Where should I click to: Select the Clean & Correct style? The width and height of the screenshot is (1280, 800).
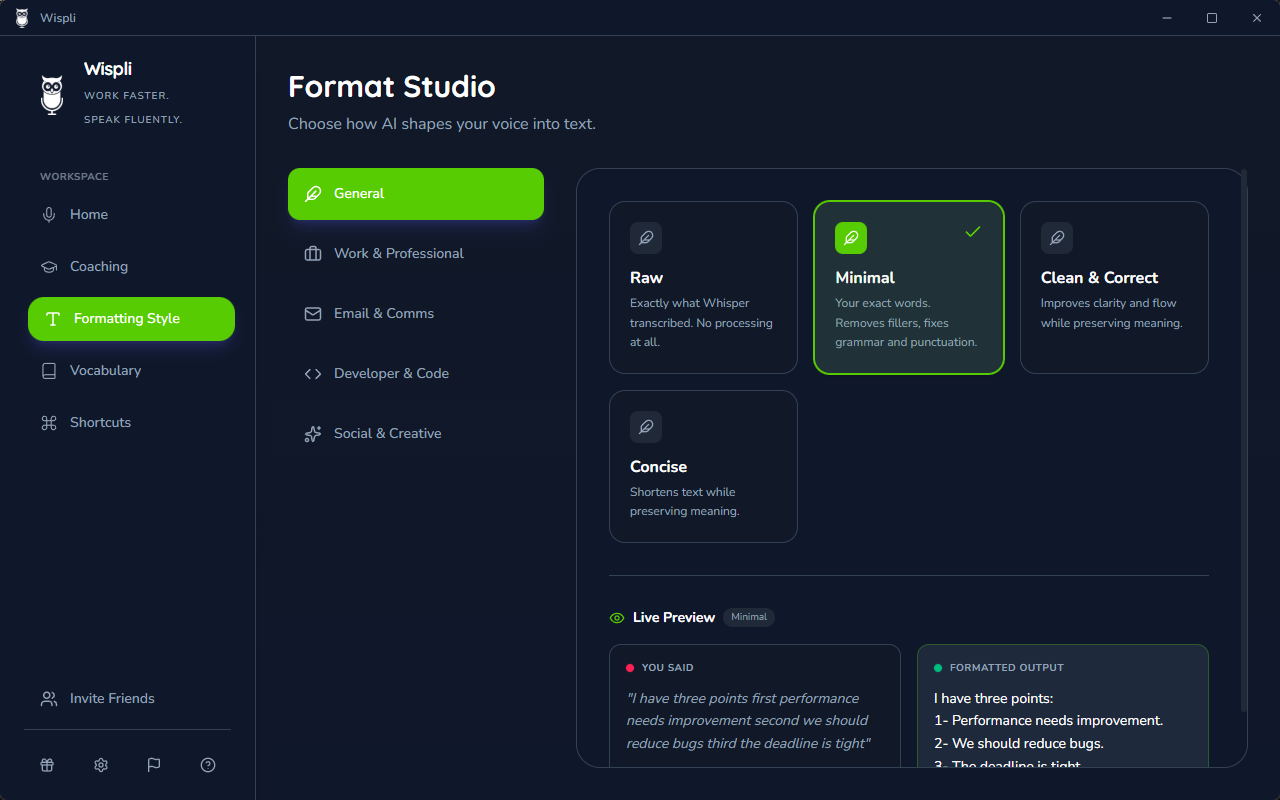[x=1114, y=287]
